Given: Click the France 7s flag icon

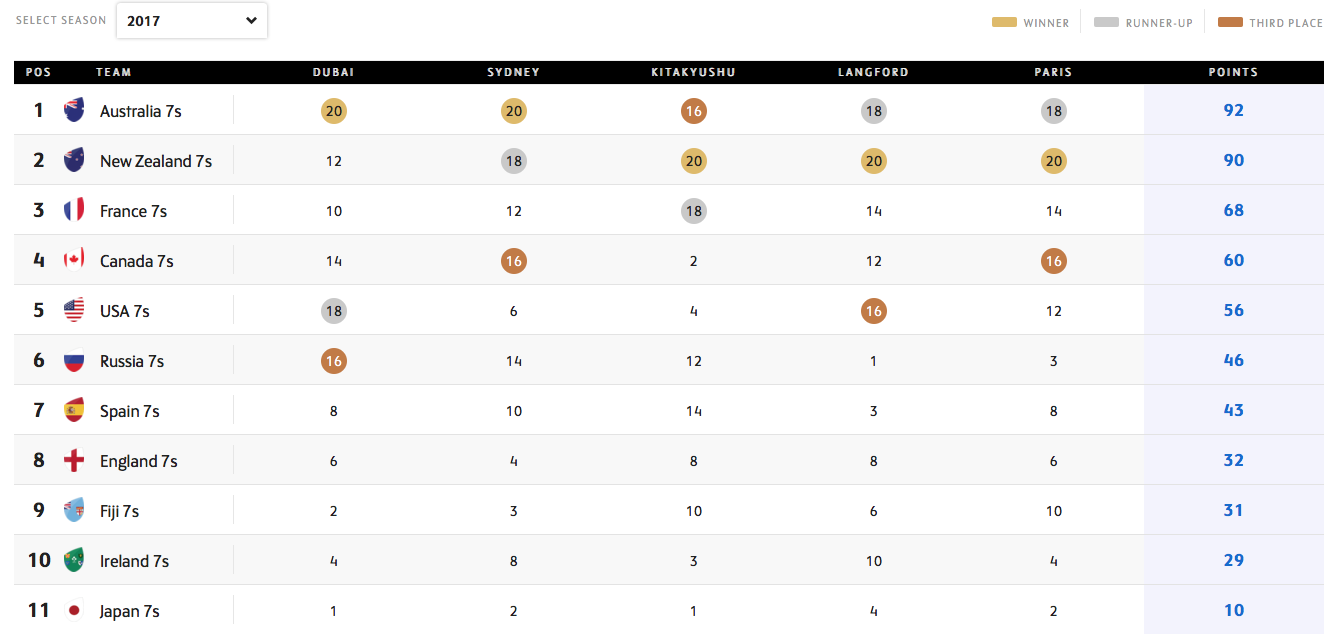Looking at the screenshot, I should [74, 211].
